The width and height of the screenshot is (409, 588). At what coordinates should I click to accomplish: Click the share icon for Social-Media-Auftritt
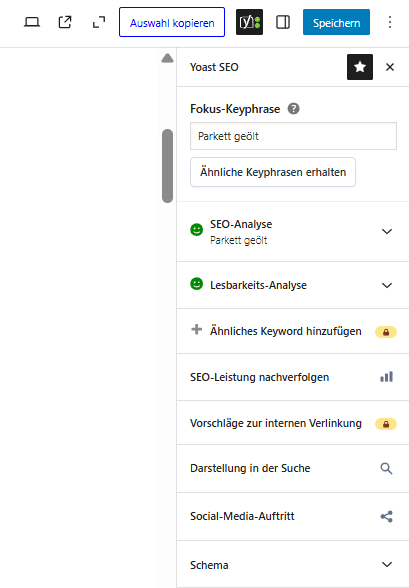click(x=387, y=516)
